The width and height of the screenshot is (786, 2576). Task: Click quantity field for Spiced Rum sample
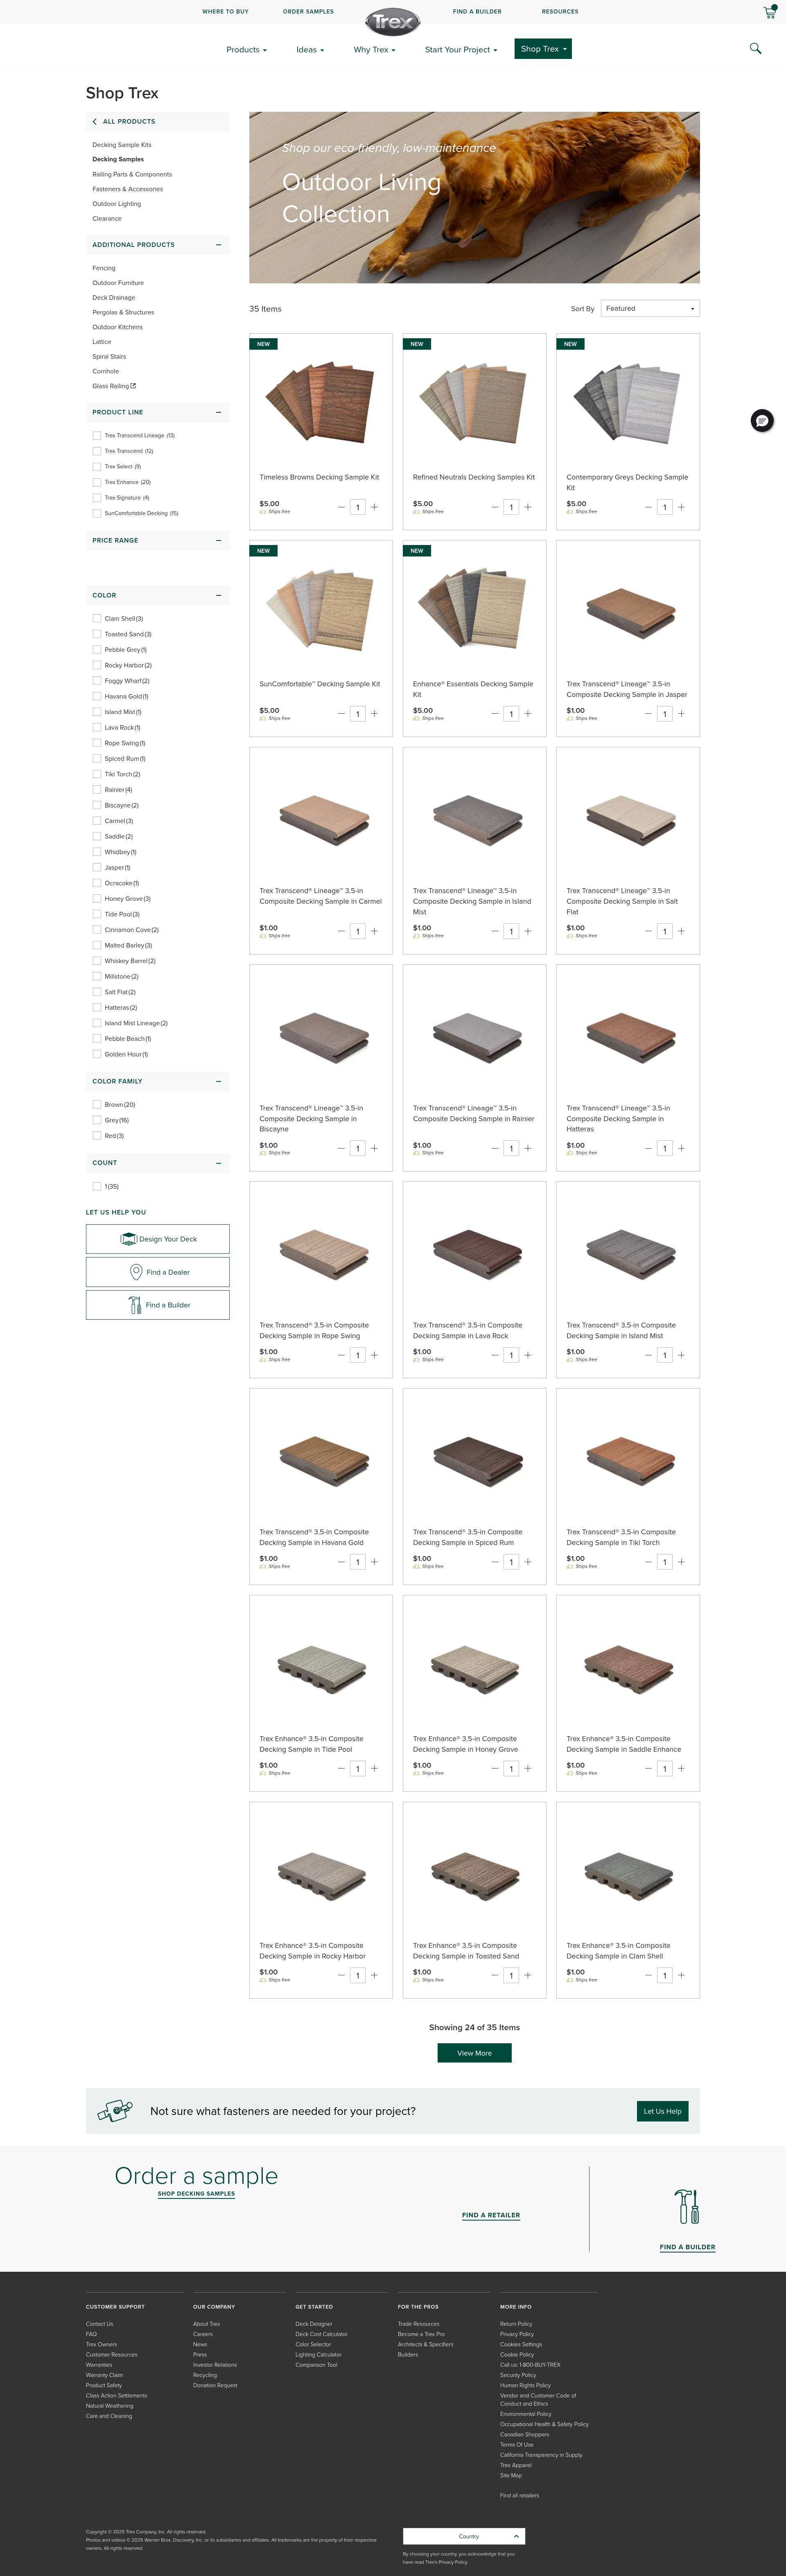(511, 1562)
